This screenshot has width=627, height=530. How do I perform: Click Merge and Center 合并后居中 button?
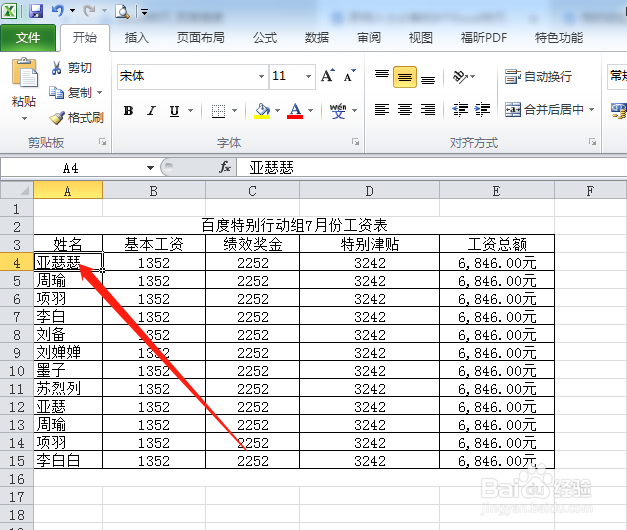coord(544,109)
